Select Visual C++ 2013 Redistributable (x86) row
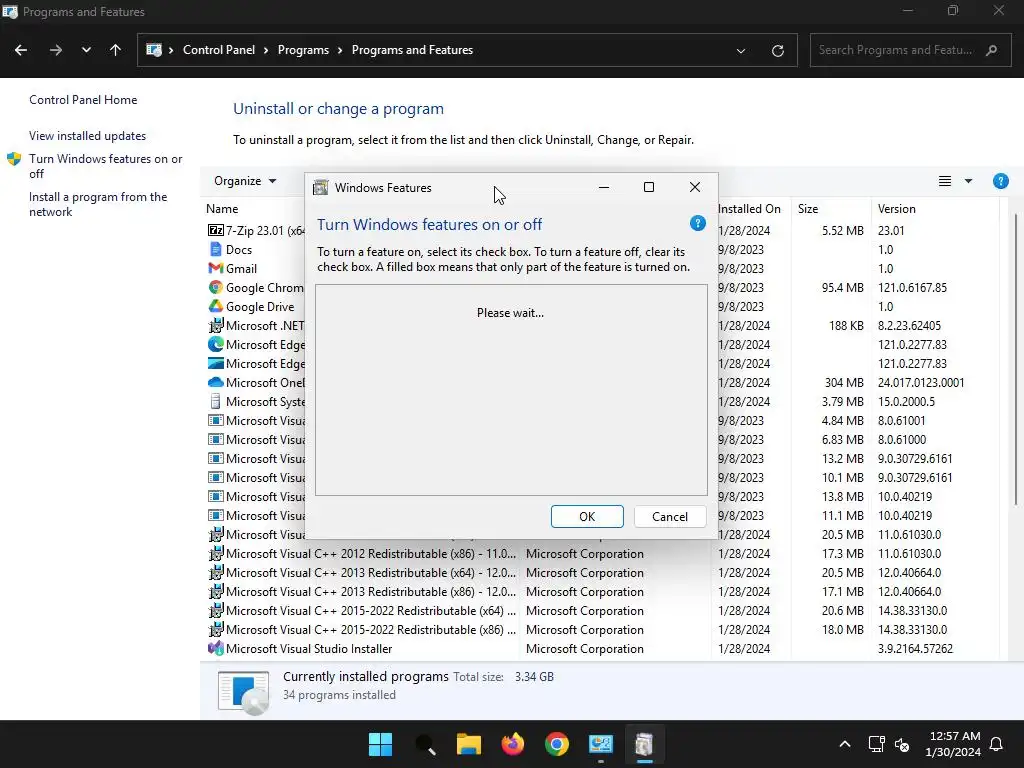Viewport: 1024px width, 768px height. [x=602, y=592]
